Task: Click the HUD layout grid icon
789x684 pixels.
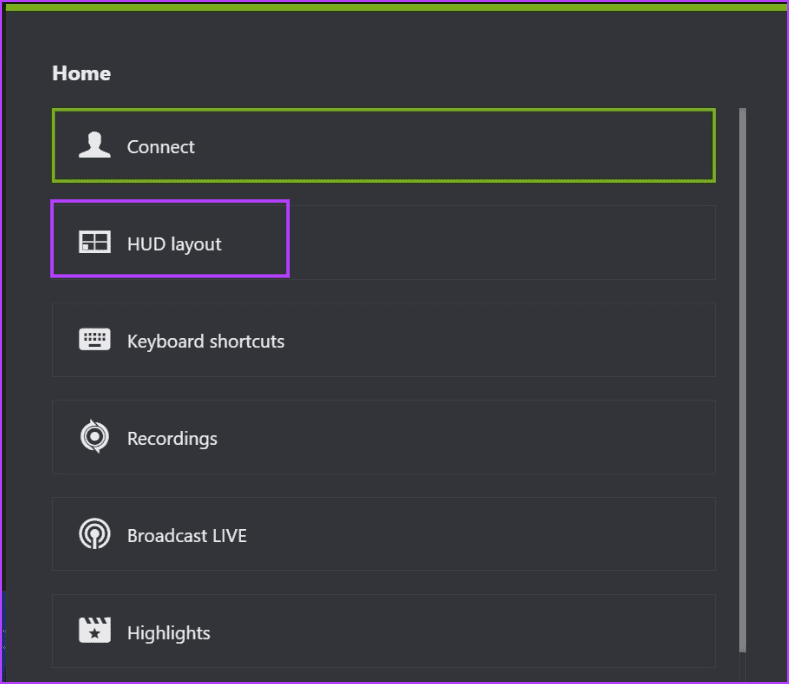Action: tap(95, 243)
